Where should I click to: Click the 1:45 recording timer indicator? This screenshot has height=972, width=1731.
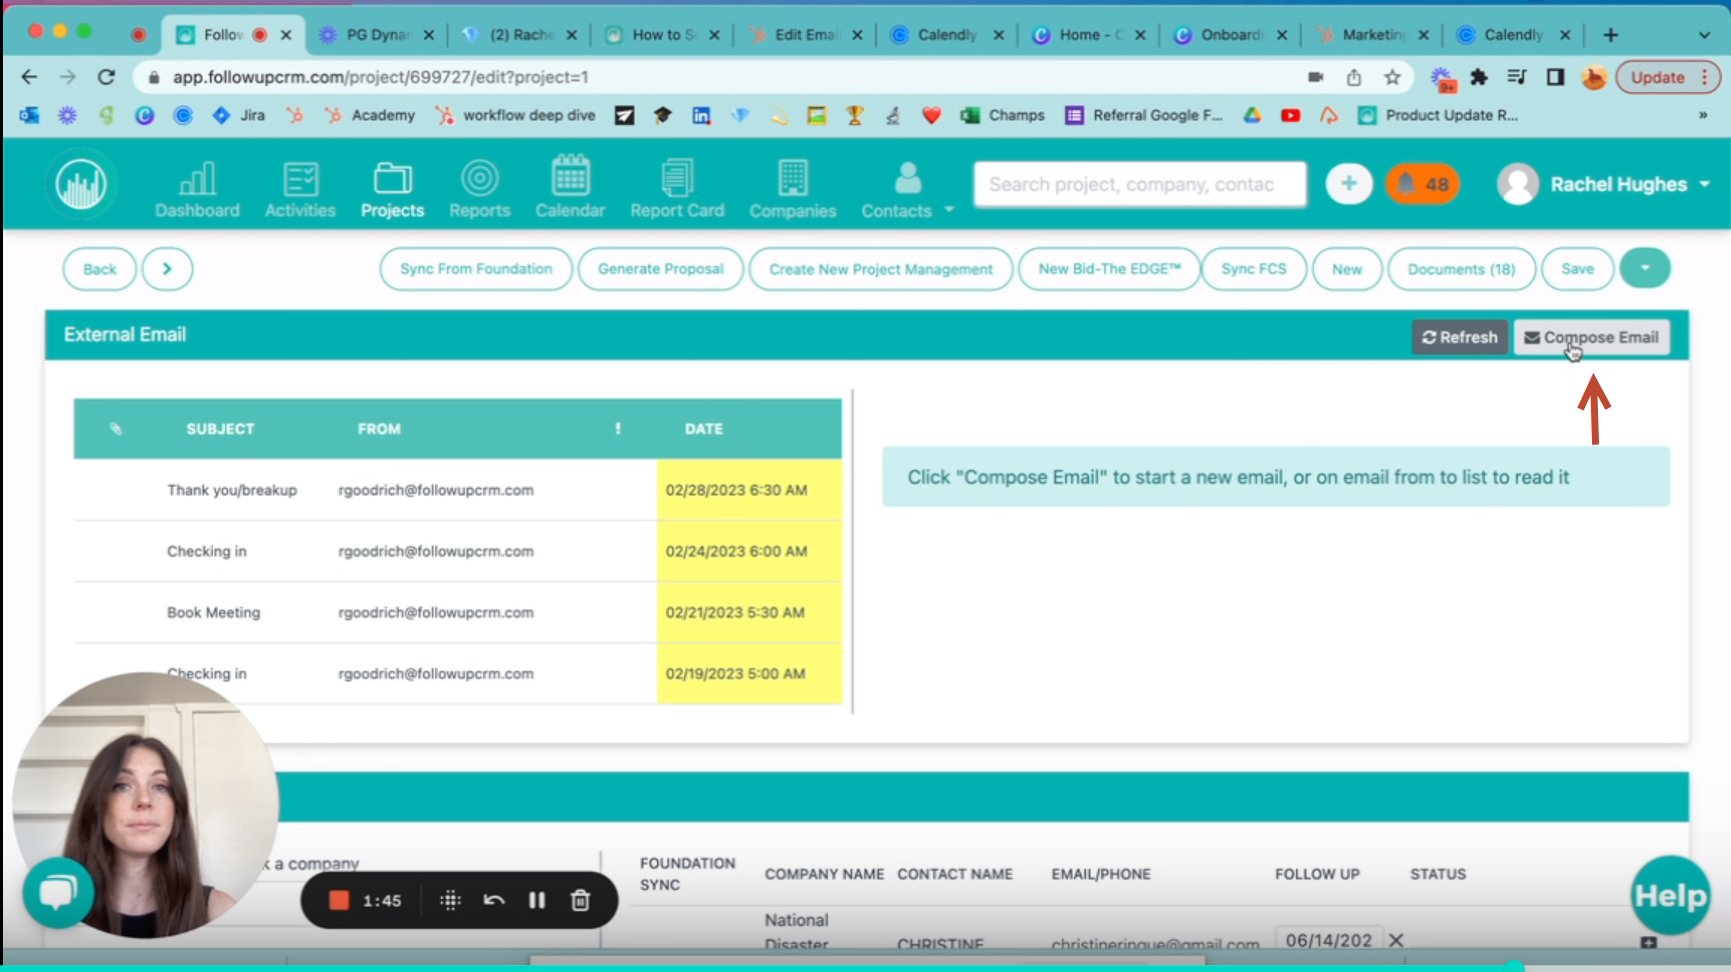click(x=383, y=900)
